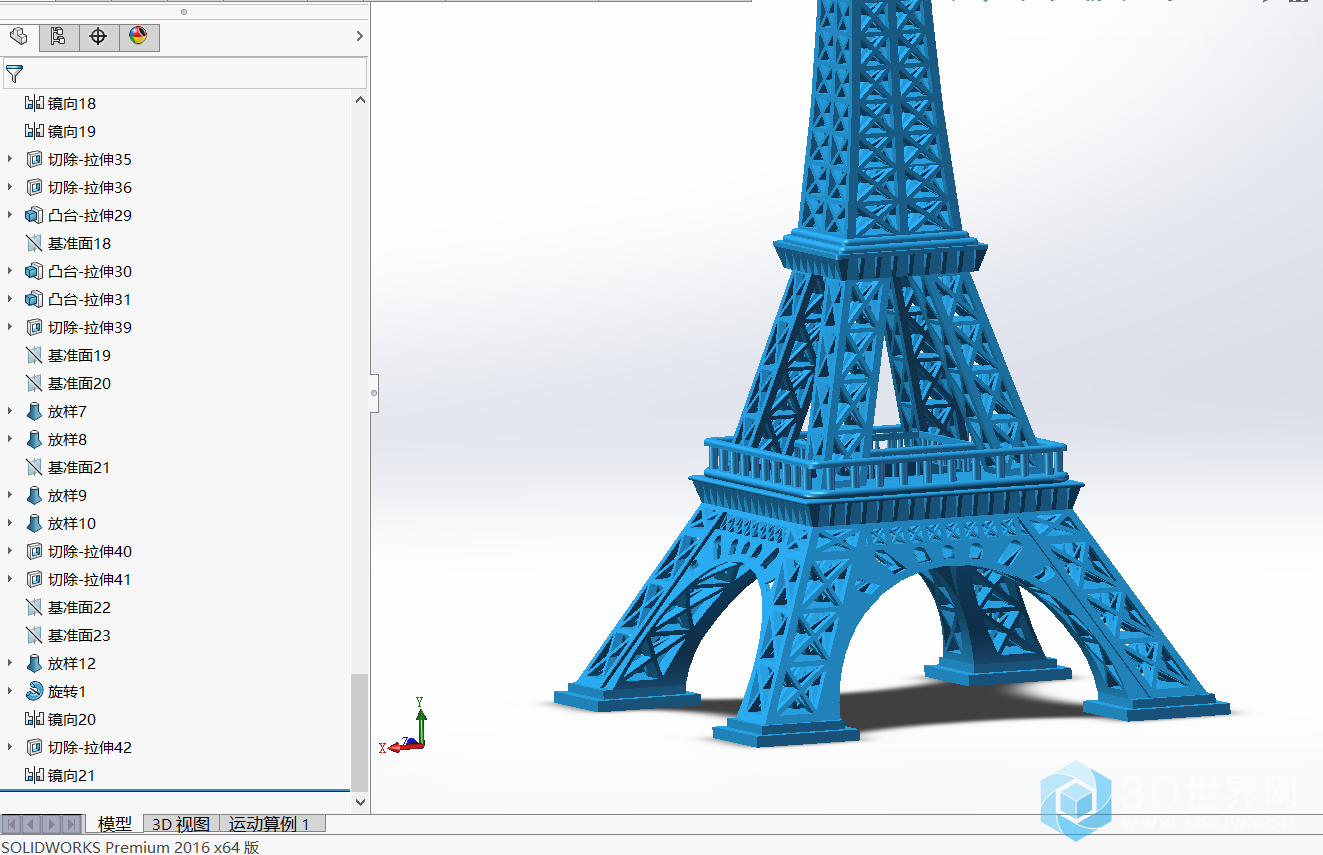Expand the 放样9 loft feature

tap(10, 495)
